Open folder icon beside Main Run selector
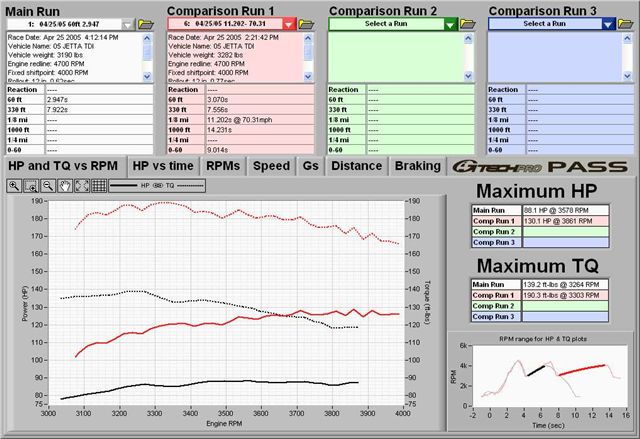The image size is (640, 439). 146,24
